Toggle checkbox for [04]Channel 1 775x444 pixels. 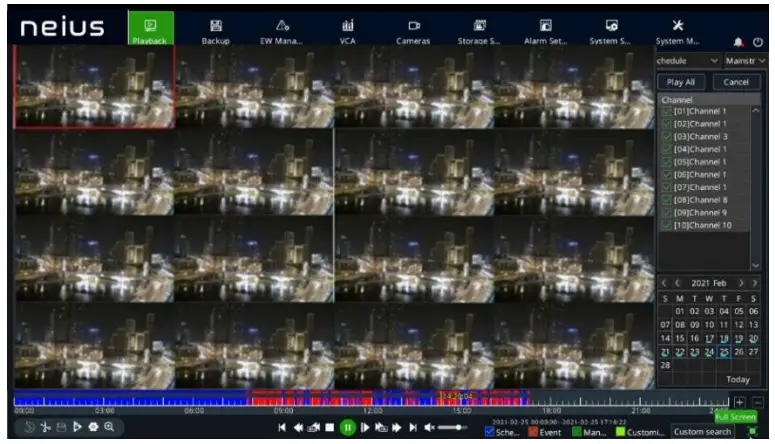[667, 149]
